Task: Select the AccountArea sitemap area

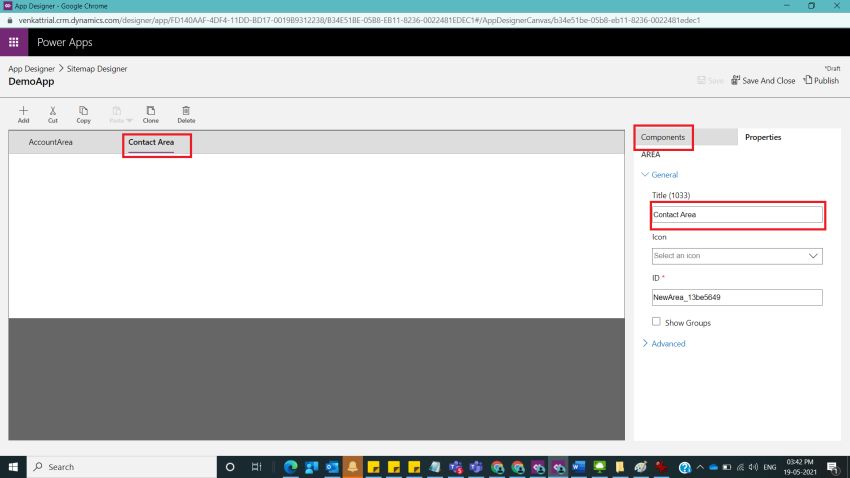Action: (x=50, y=143)
